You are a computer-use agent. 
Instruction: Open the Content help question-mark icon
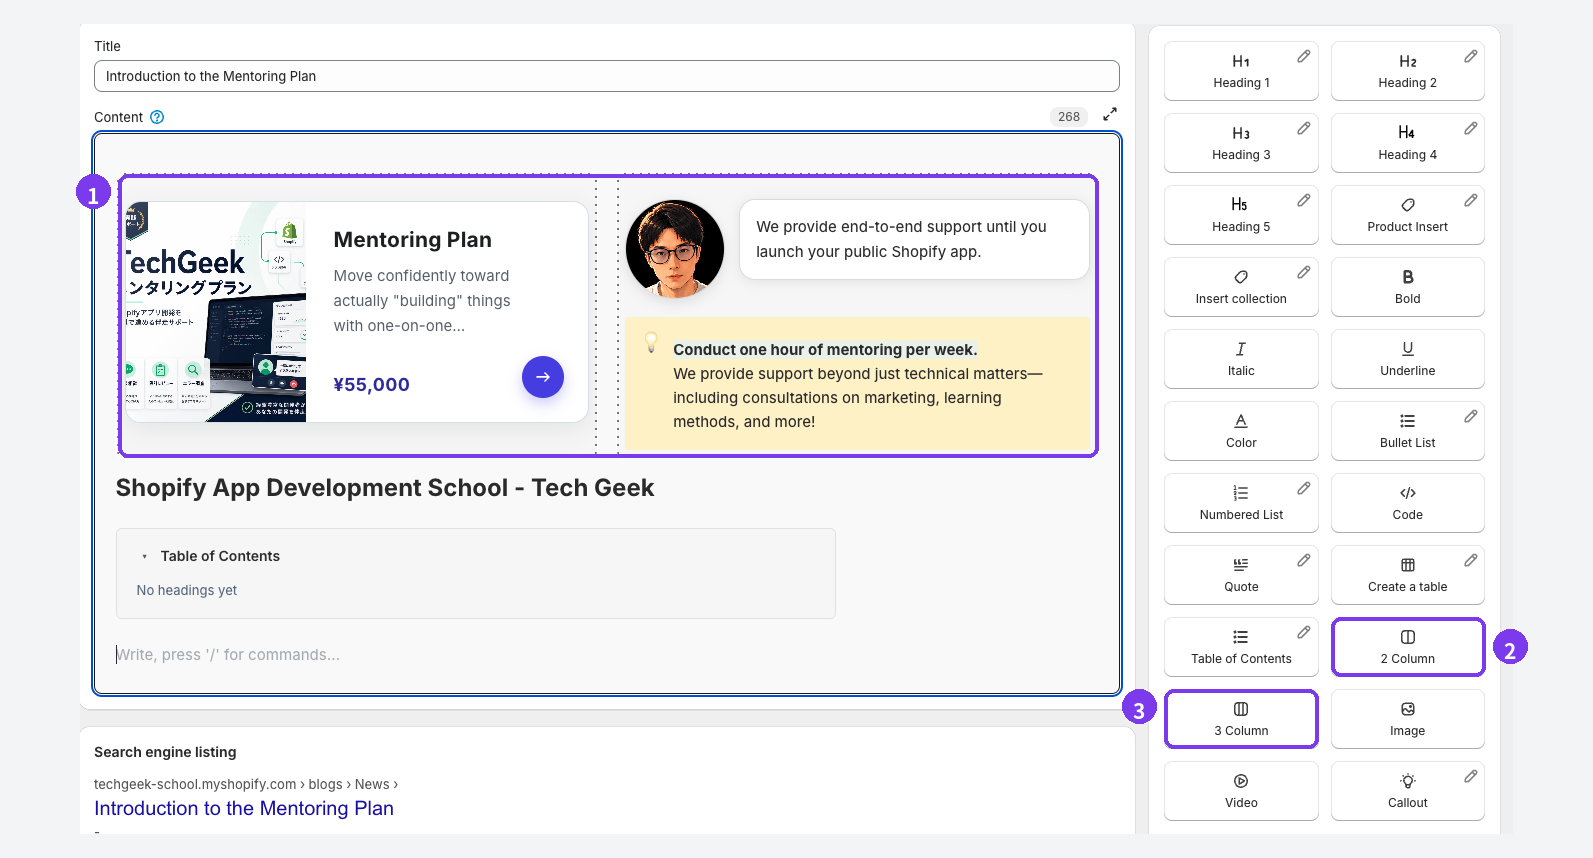click(157, 117)
